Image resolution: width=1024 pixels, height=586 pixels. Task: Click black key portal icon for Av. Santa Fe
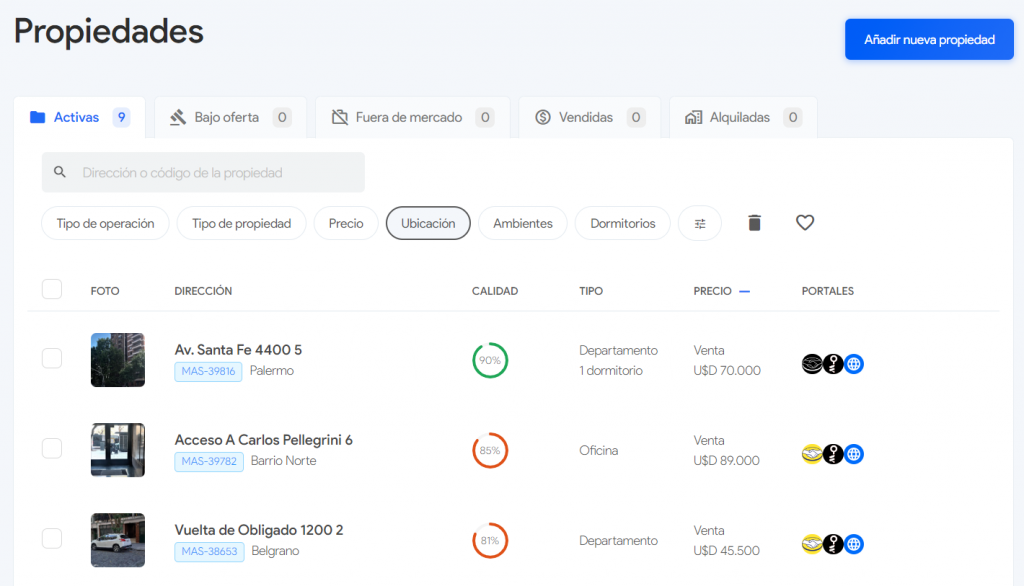tap(833, 364)
